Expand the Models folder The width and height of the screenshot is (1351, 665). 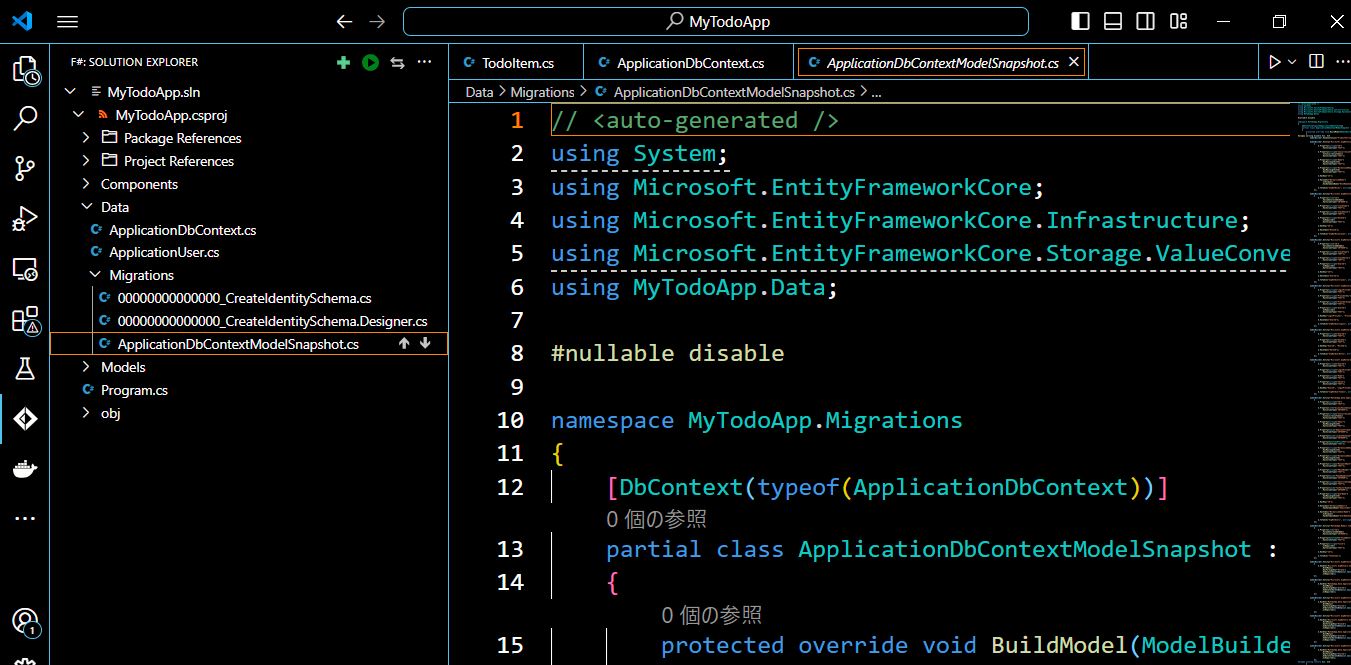(x=85, y=366)
